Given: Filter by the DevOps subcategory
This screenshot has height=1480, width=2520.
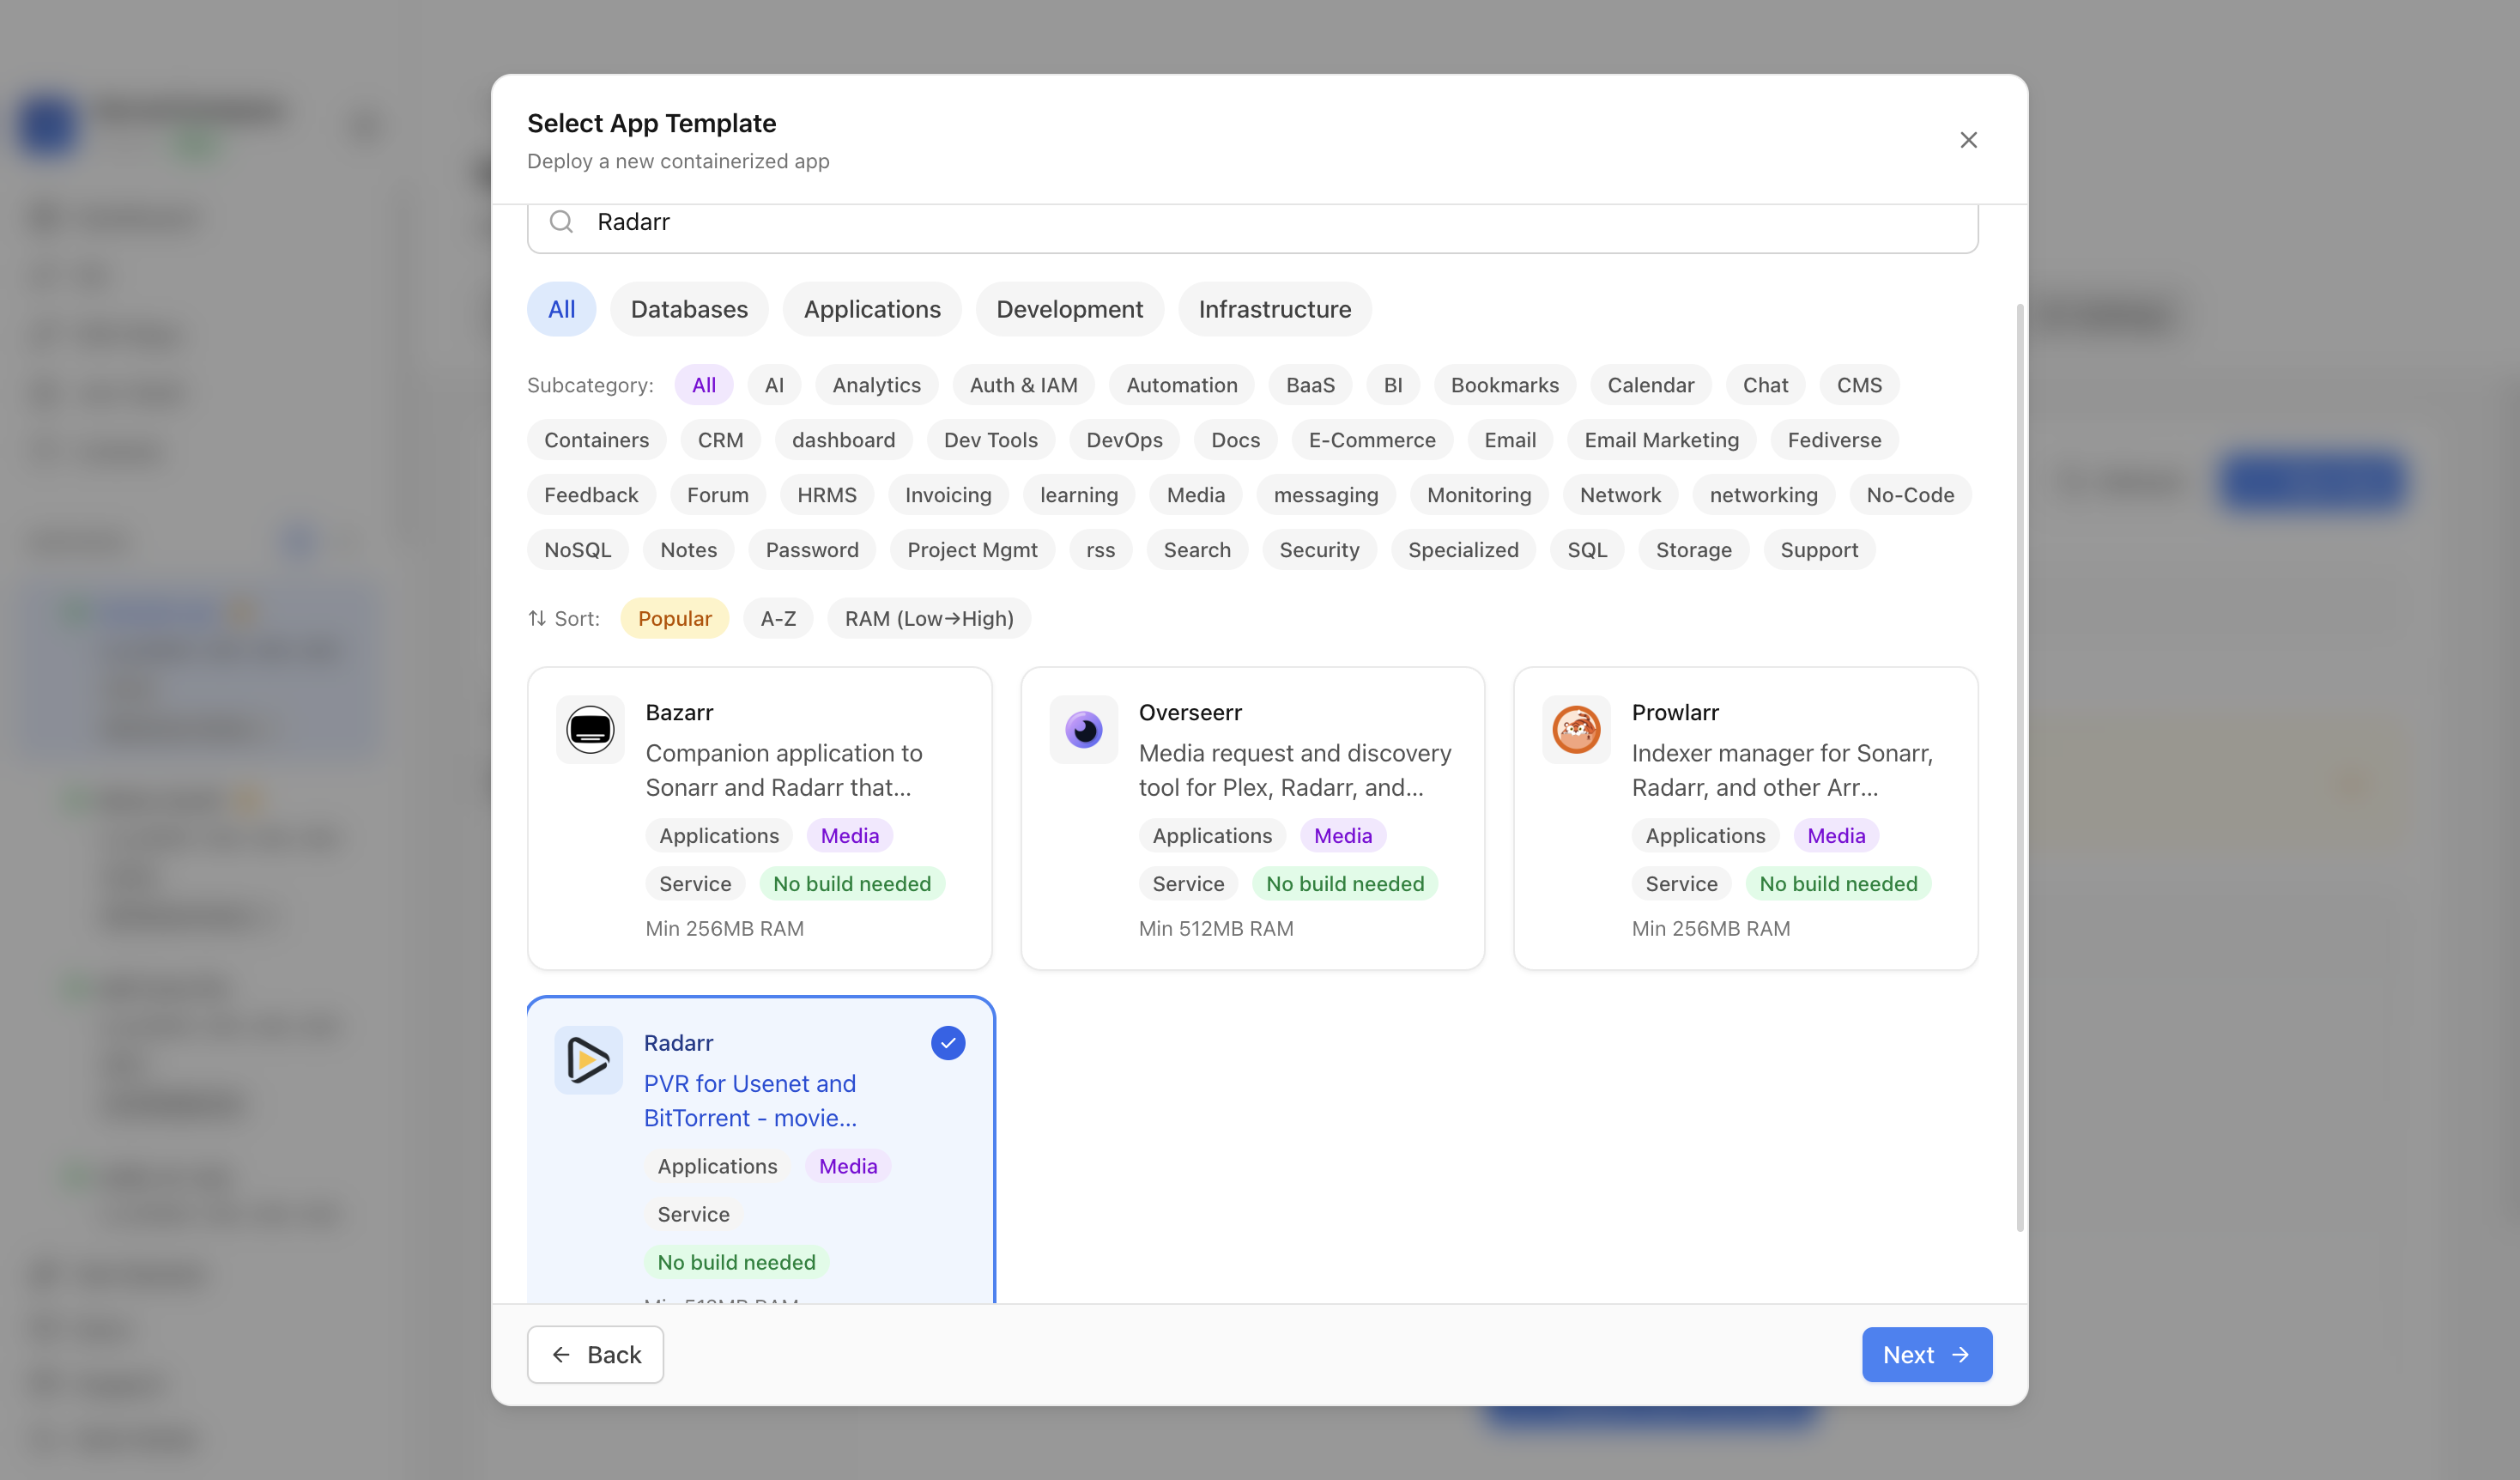Looking at the screenshot, I should [1124, 440].
